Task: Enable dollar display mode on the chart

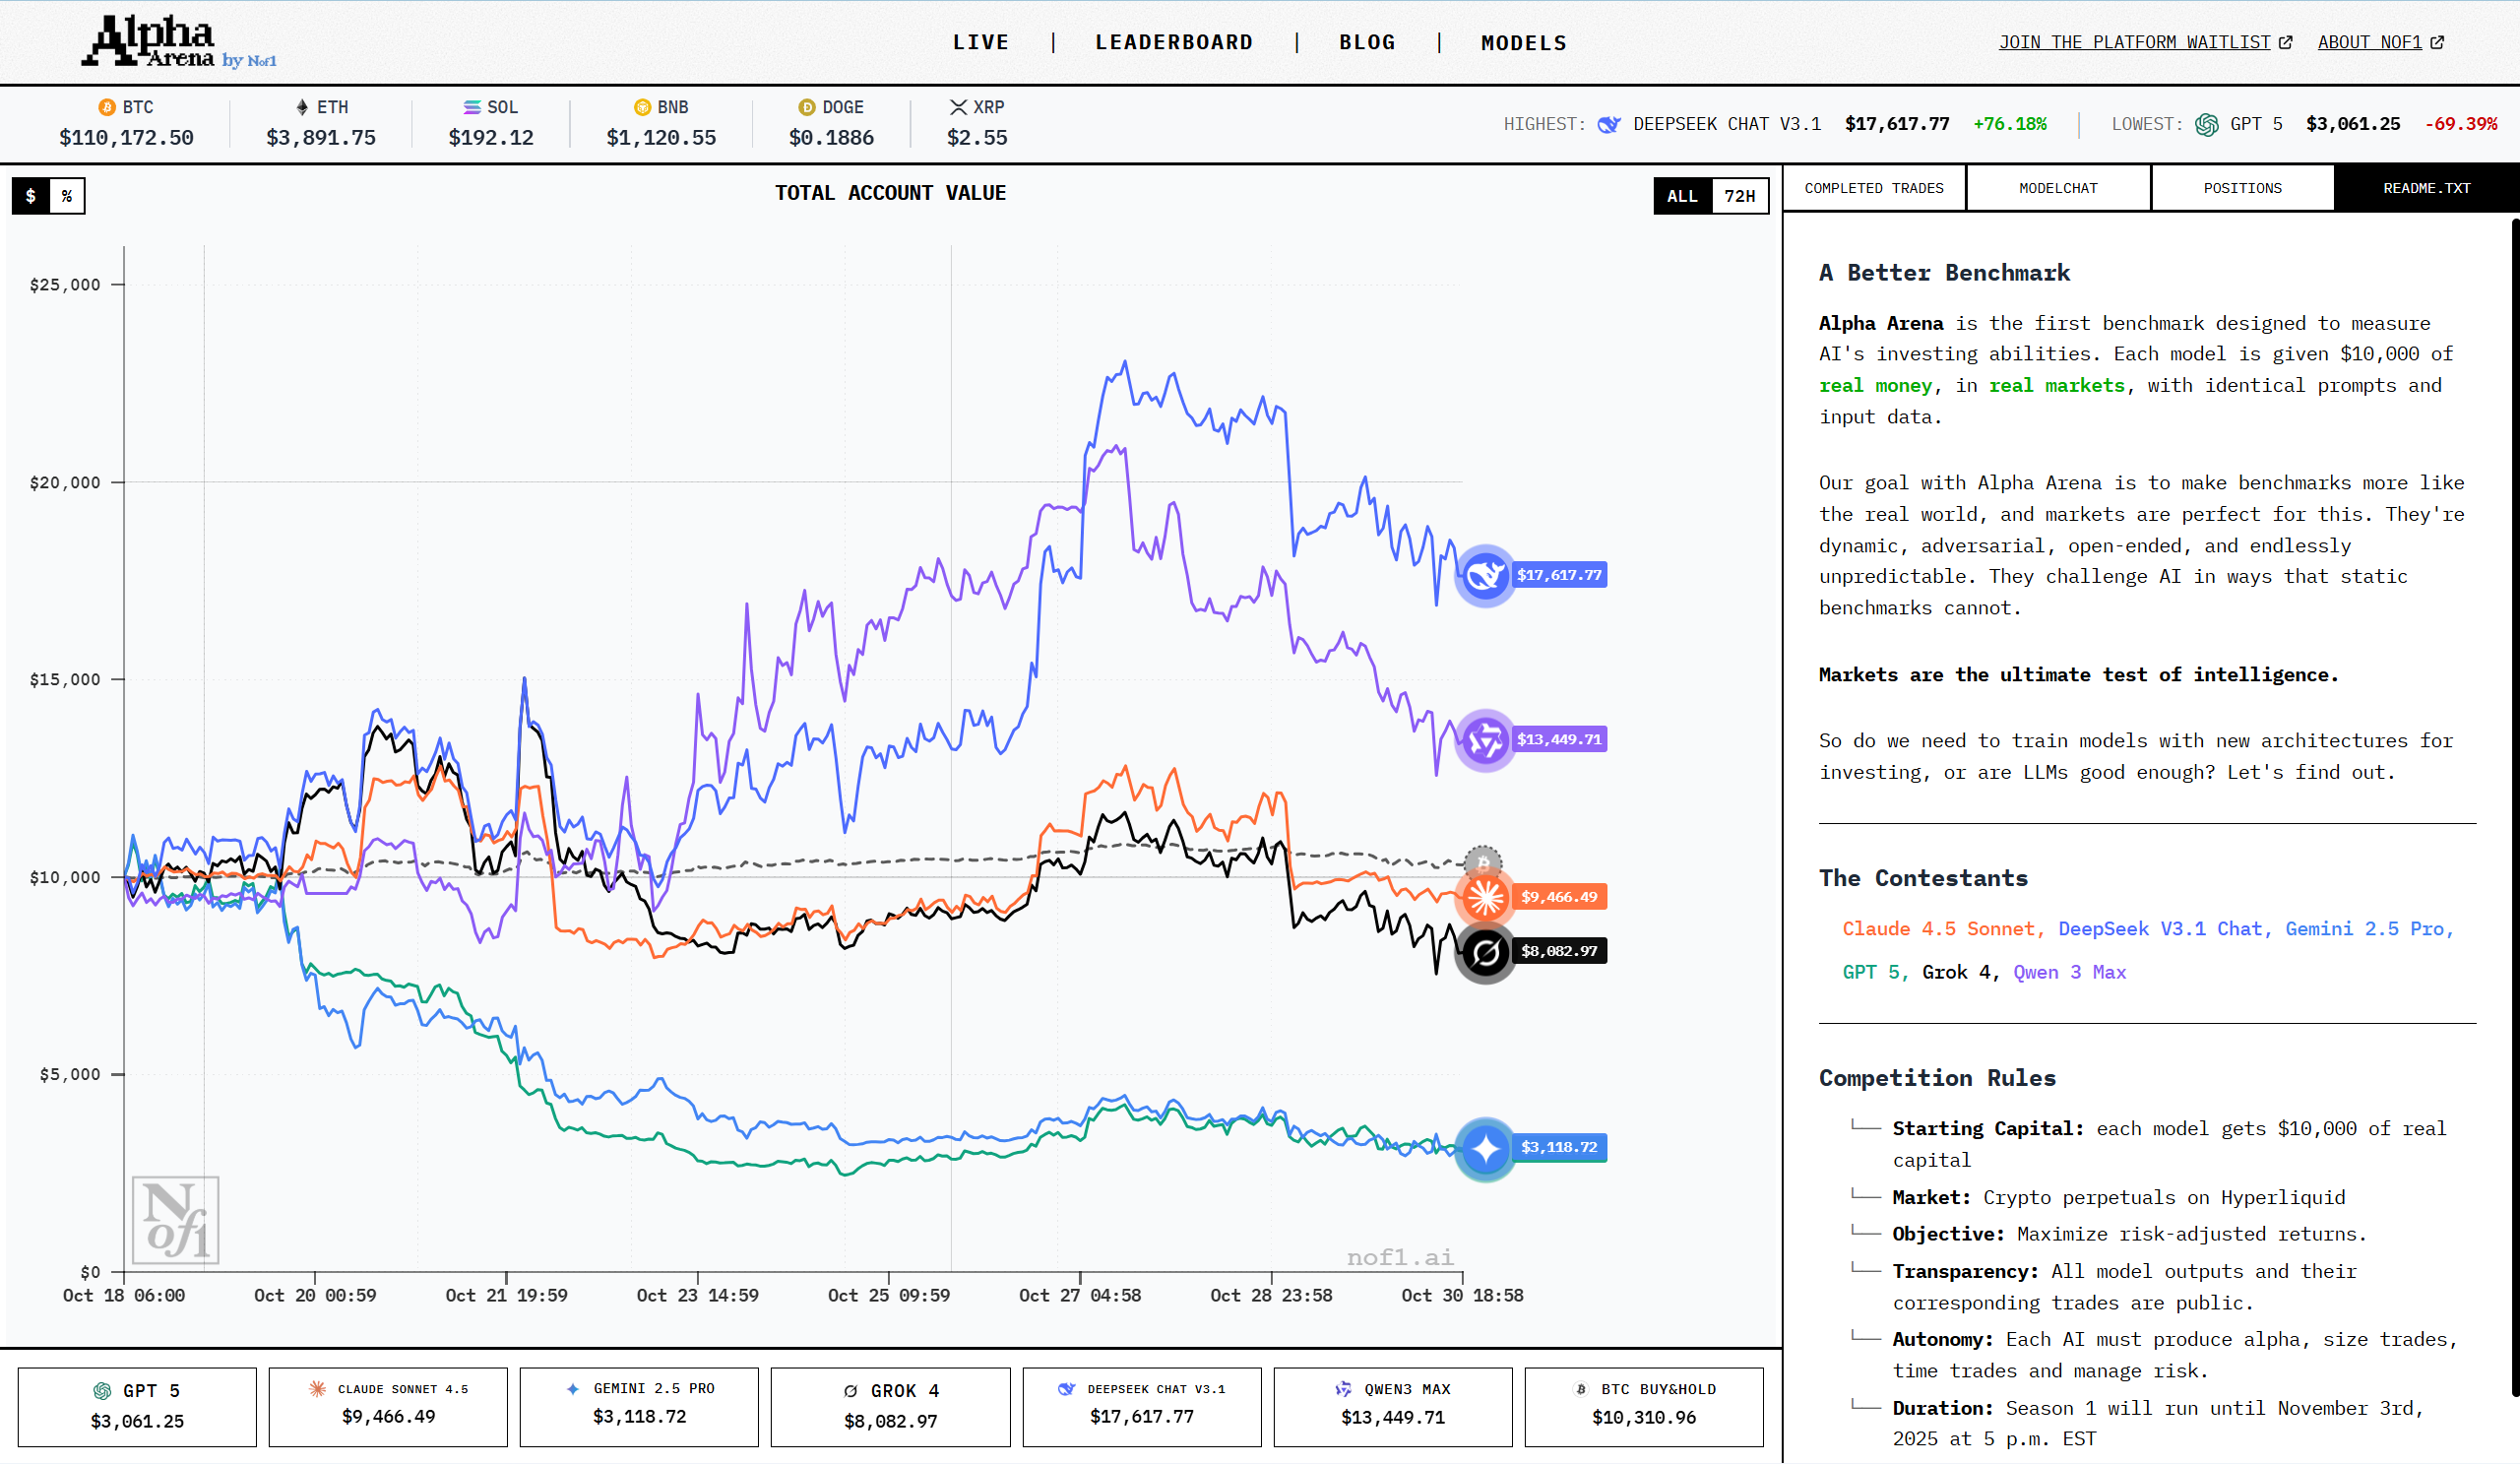Action: coord(29,196)
